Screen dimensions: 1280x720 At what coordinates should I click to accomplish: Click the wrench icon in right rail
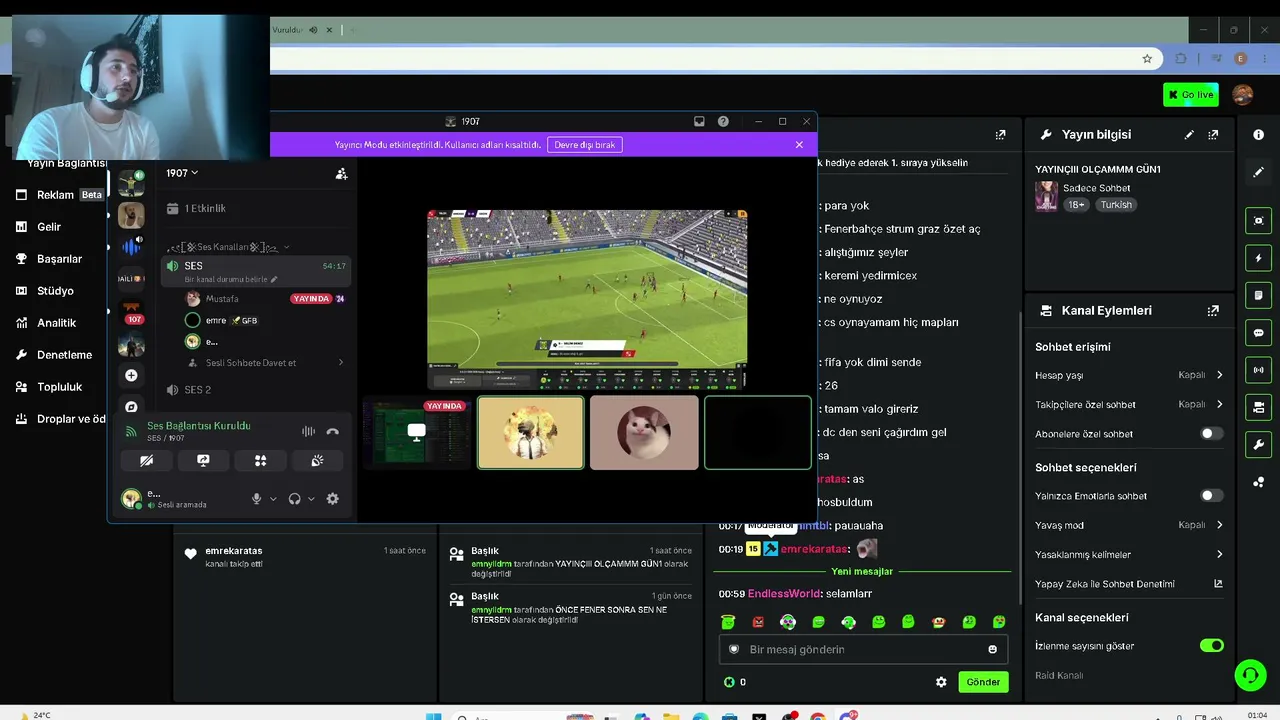tap(1258, 445)
